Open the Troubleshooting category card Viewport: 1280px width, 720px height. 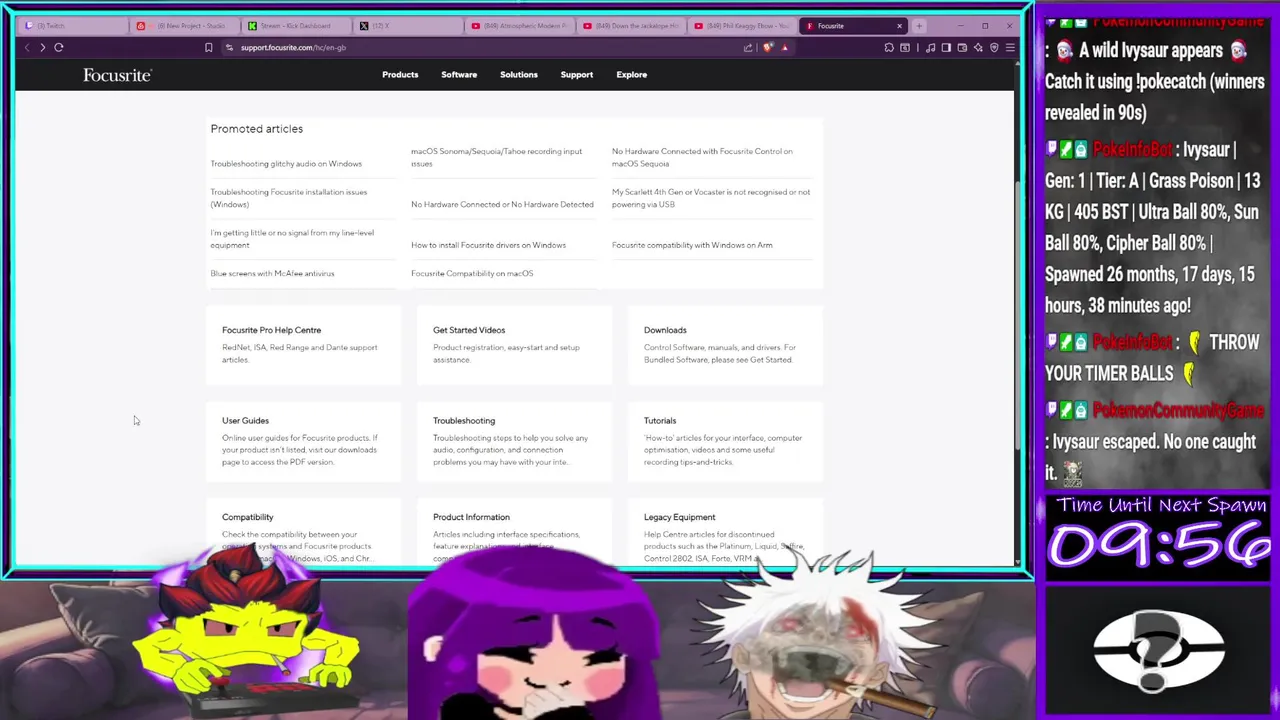pyautogui.click(x=514, y=441)
